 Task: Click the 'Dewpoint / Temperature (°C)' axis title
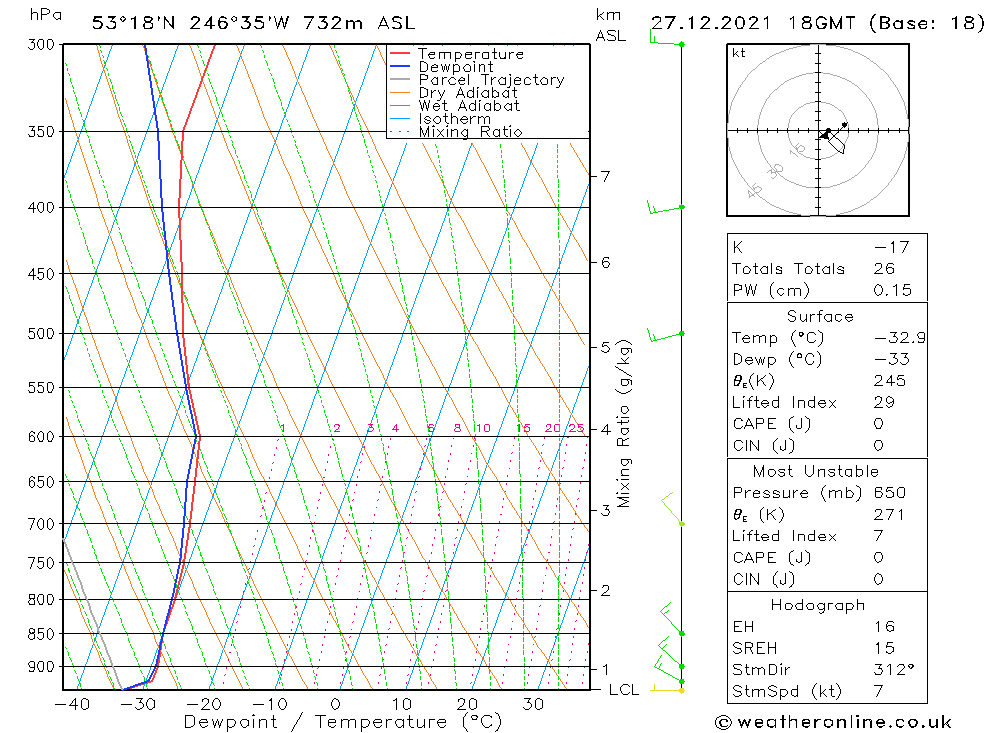click(x=342, y=722)
